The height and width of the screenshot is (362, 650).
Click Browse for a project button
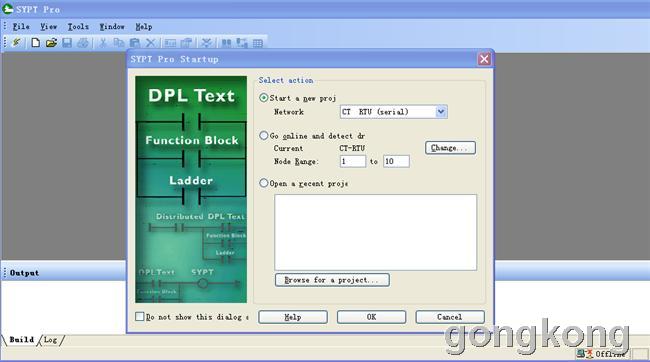click(x=332, y=280)
